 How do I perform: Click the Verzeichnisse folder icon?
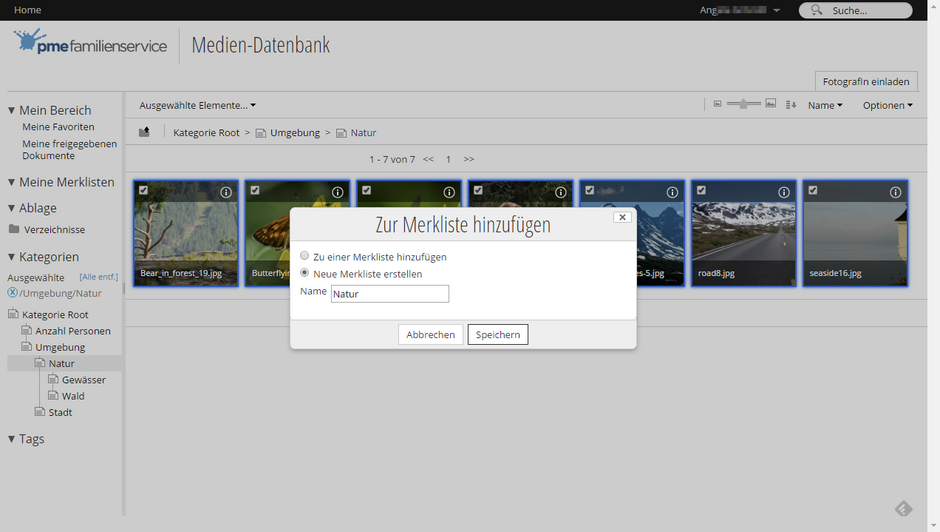(x=14, y=229)
